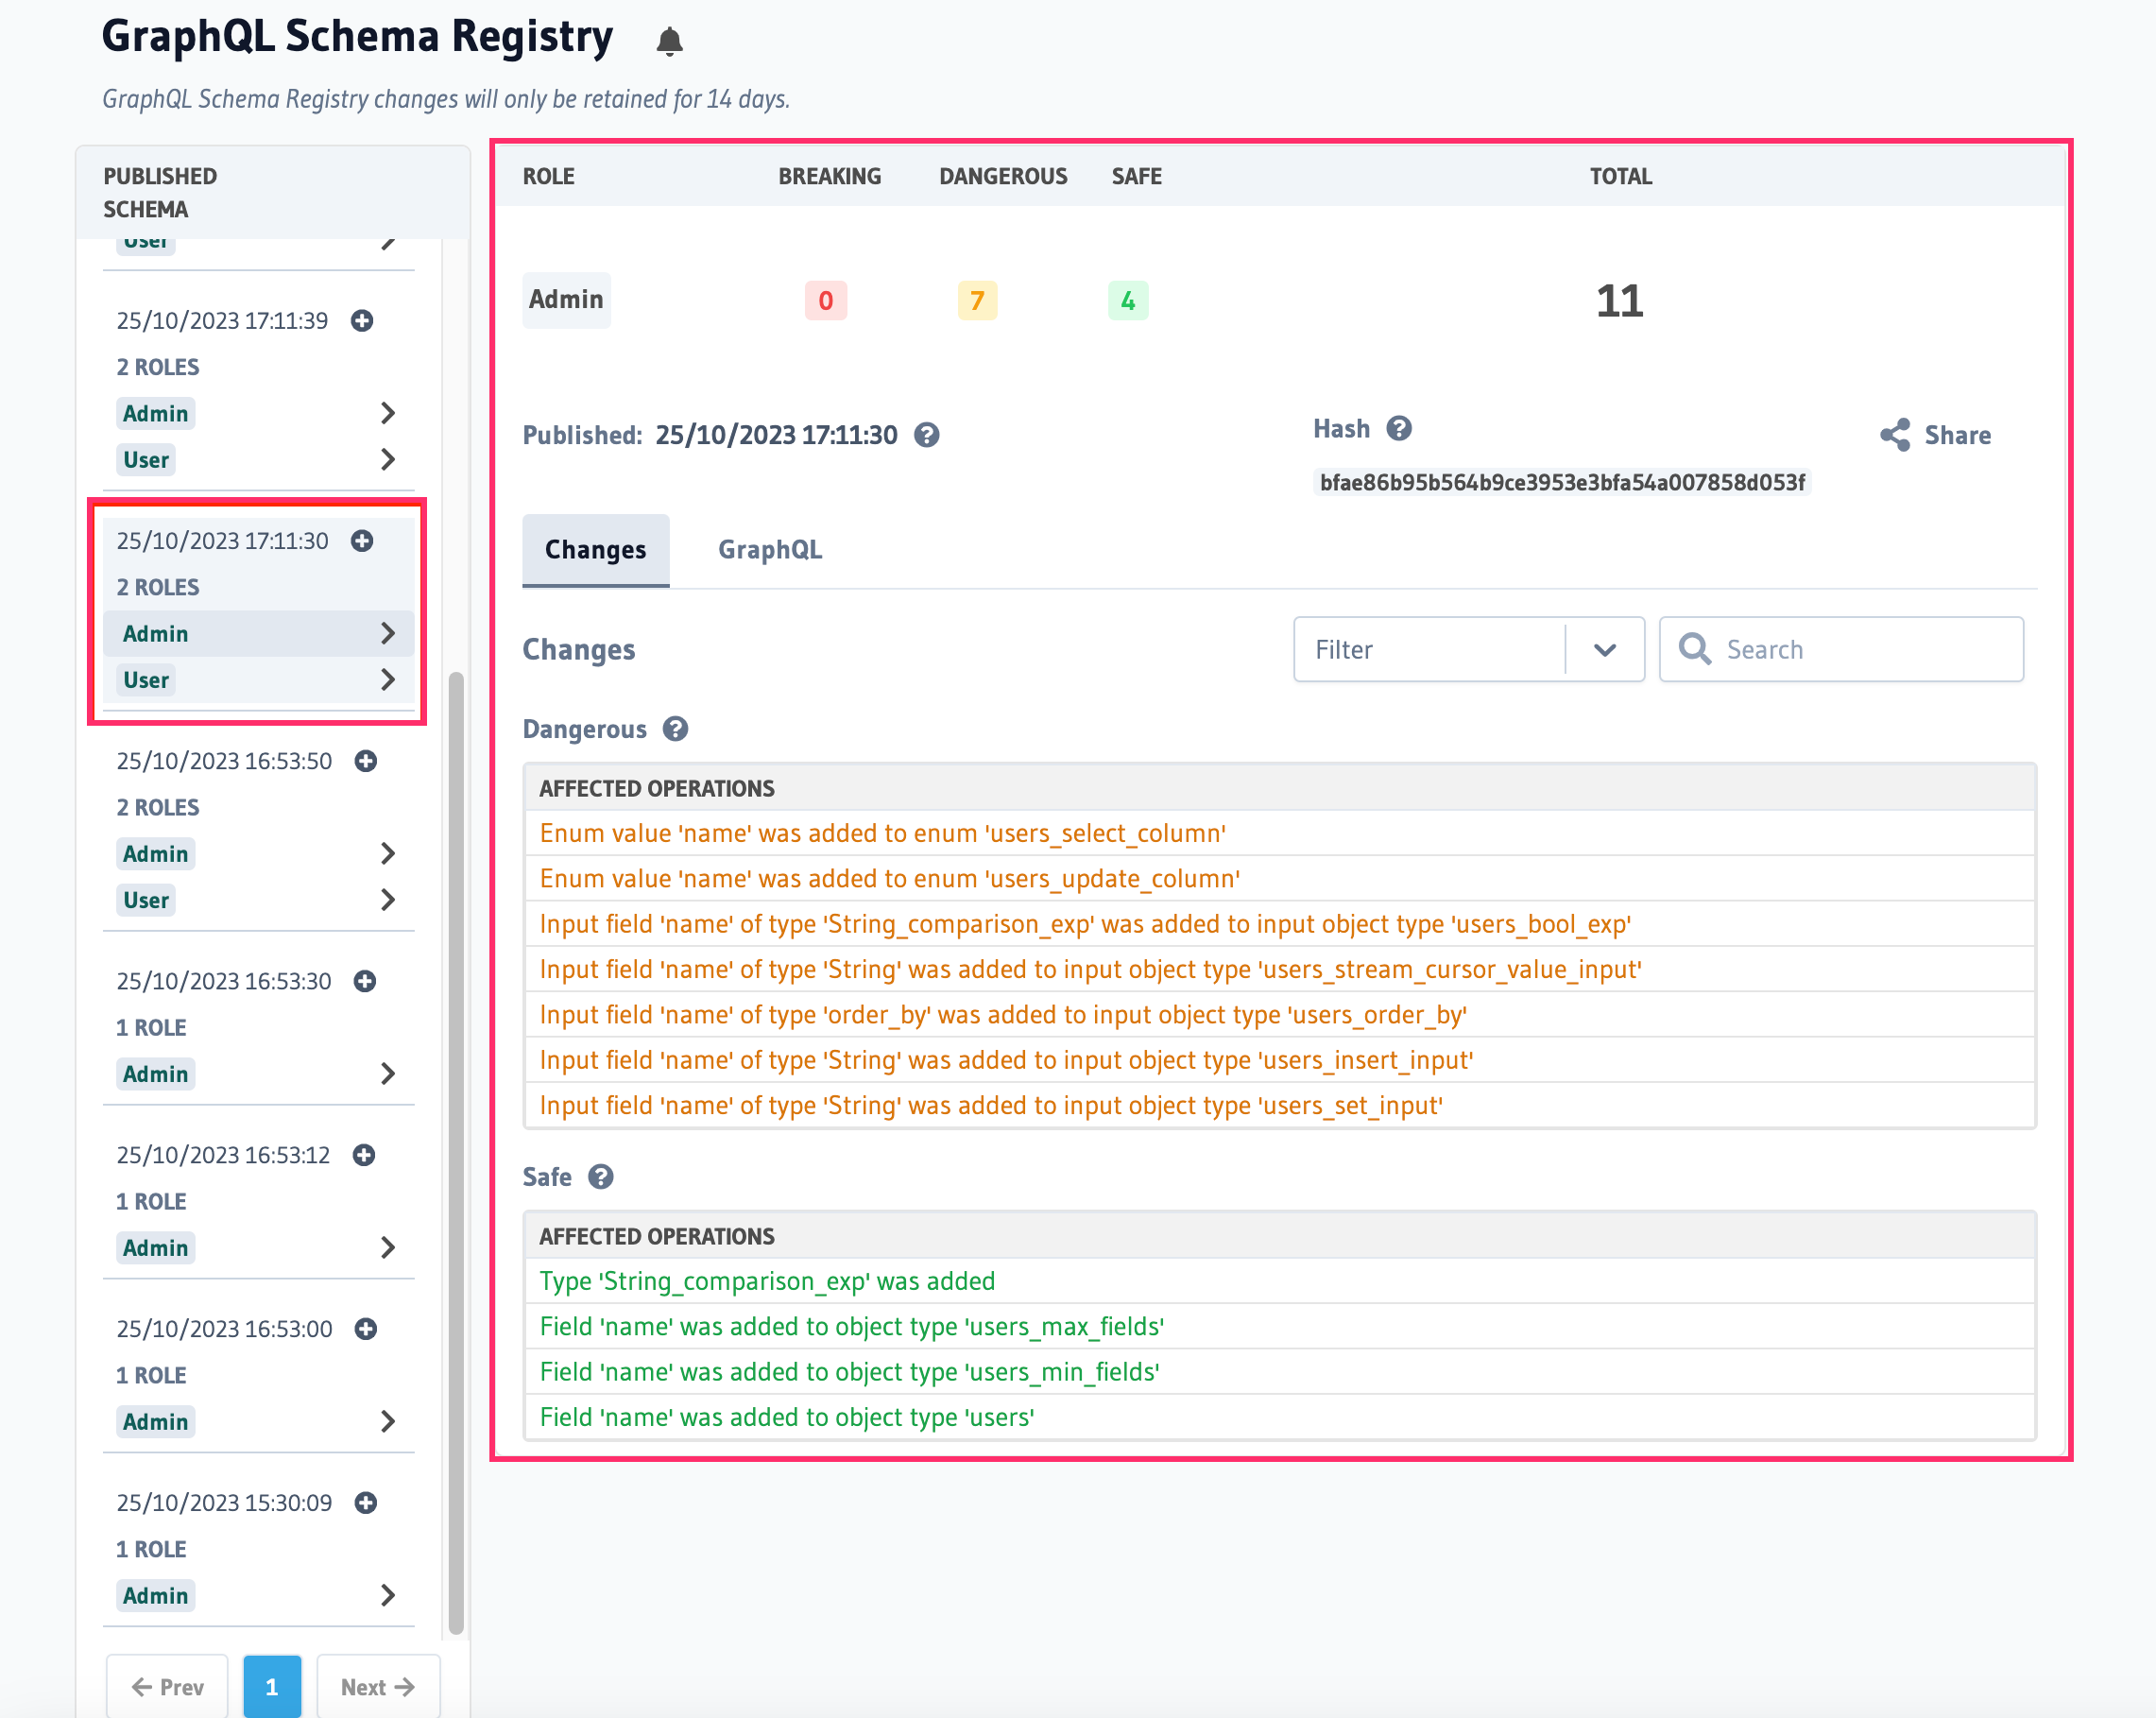Switch to the Changes tab
This screenshot has height=1718, width=2156.
click(595, 549)
